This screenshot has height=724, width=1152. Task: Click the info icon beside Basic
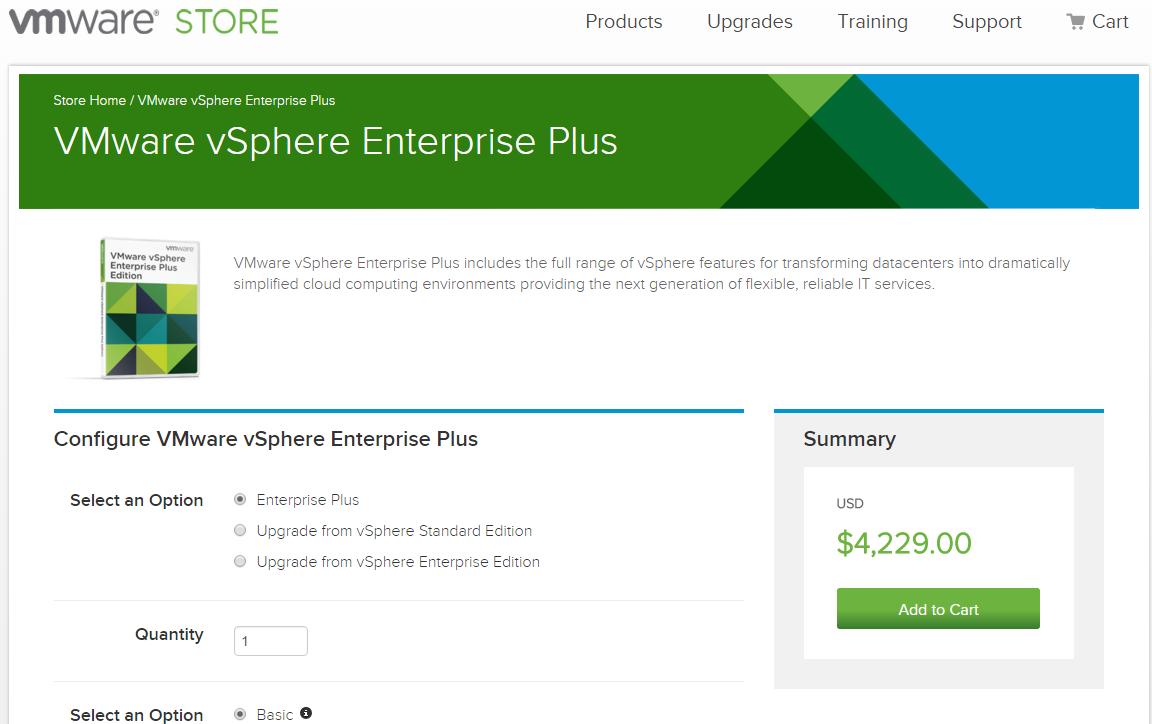pos(306,713)
